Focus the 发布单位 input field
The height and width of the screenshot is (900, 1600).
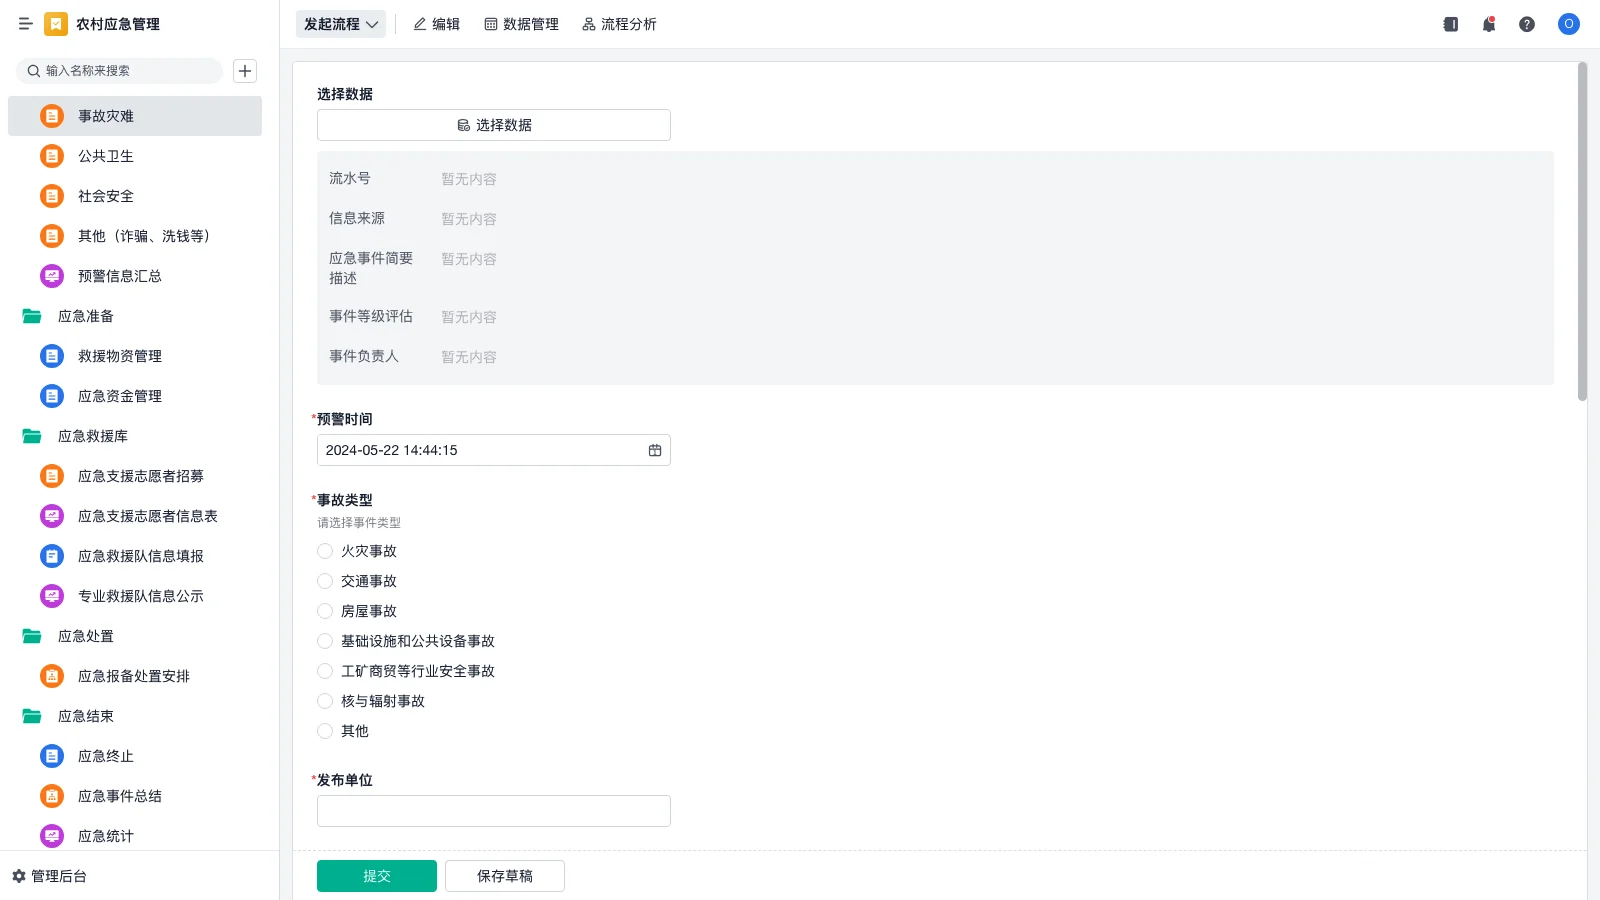494,811
